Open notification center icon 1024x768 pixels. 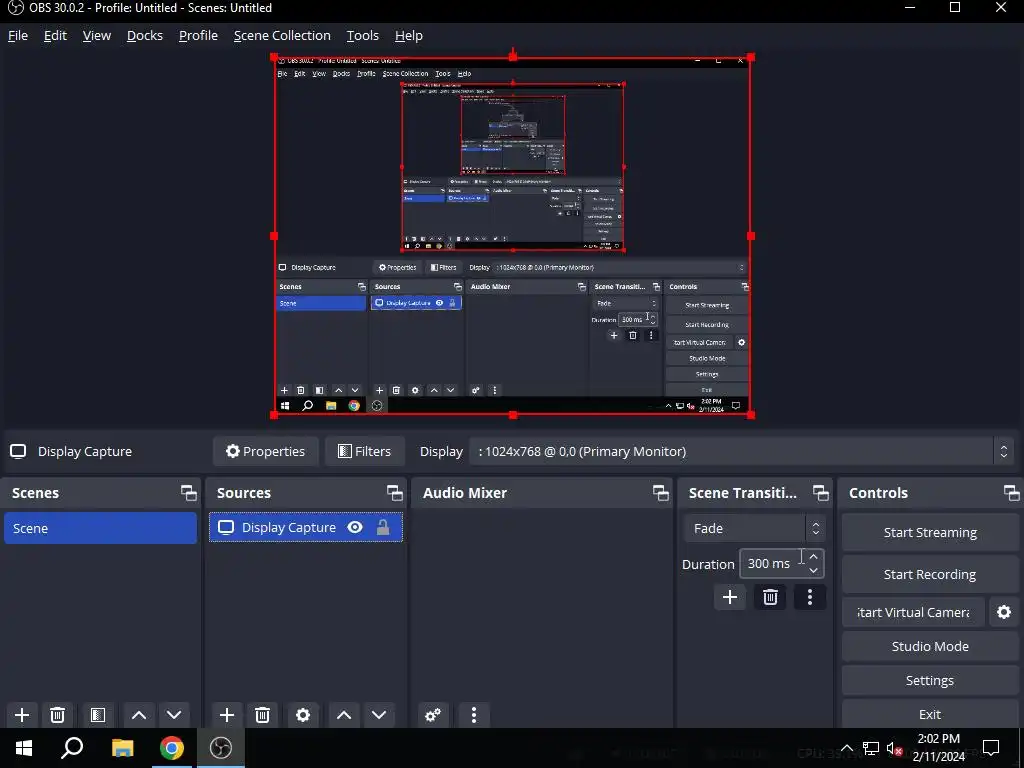click(991, 748)
